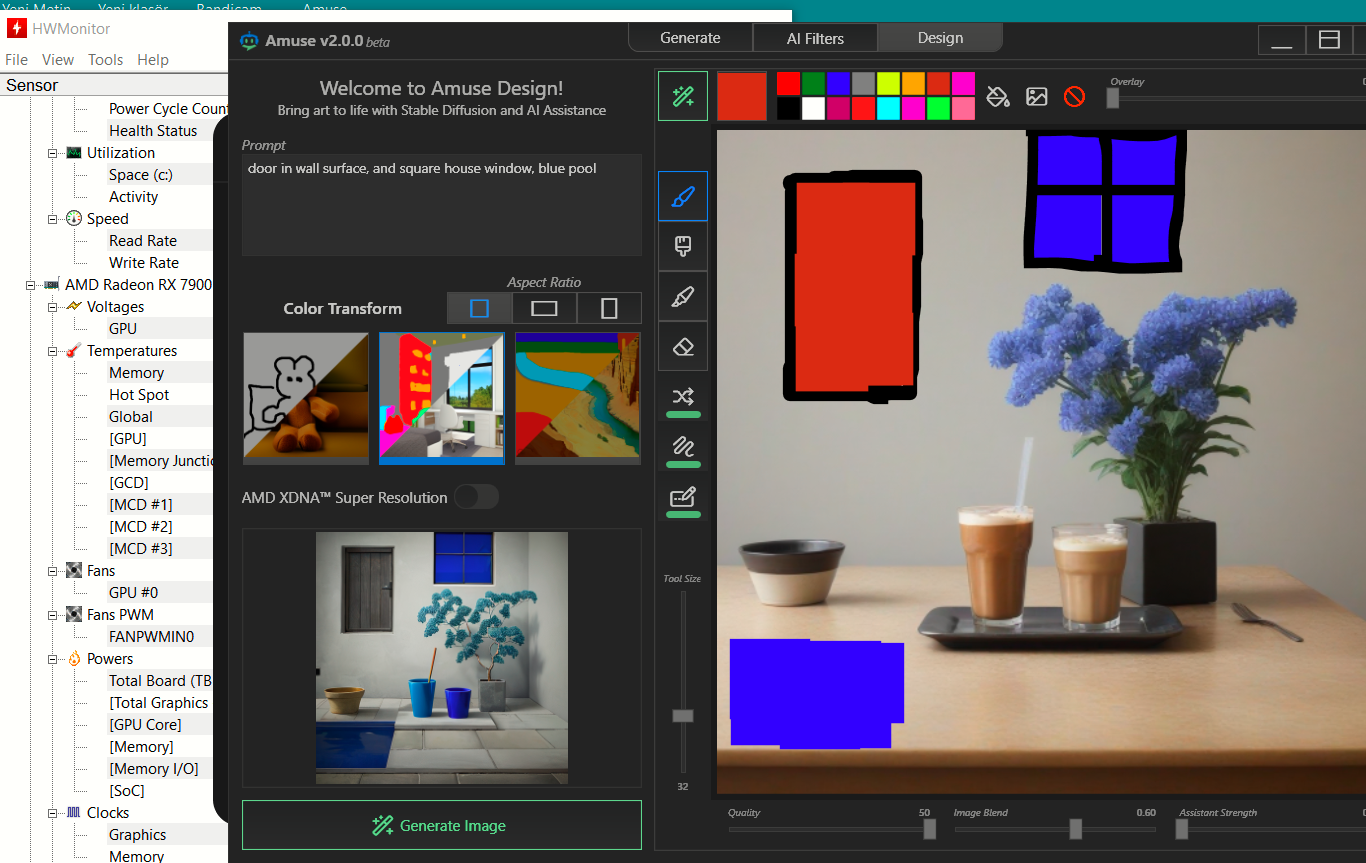Click the Generate Image button
The image size is (1366, 863).
click(x=442, y=825)
